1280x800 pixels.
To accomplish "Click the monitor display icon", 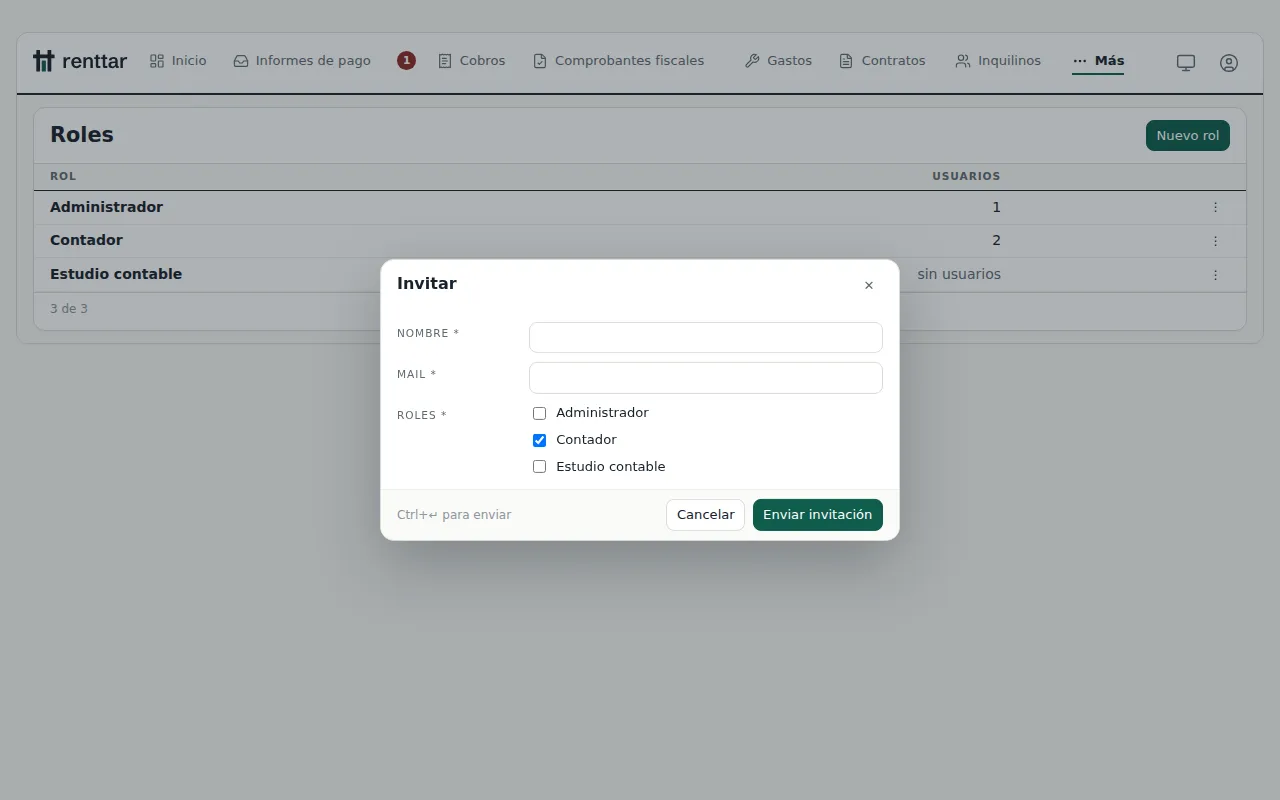I will (x=1186, y=62).
